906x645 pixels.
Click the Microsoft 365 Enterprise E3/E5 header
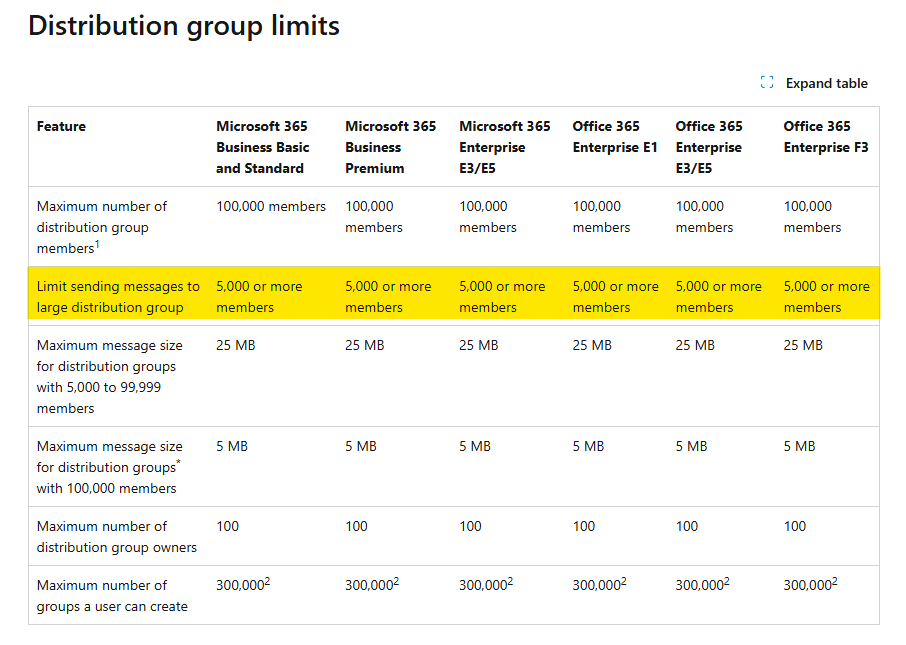(x=504, y=147)
